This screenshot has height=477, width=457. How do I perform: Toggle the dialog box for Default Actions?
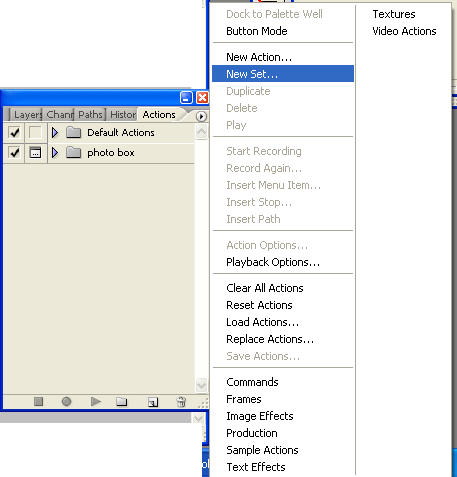tap(35, 132)
